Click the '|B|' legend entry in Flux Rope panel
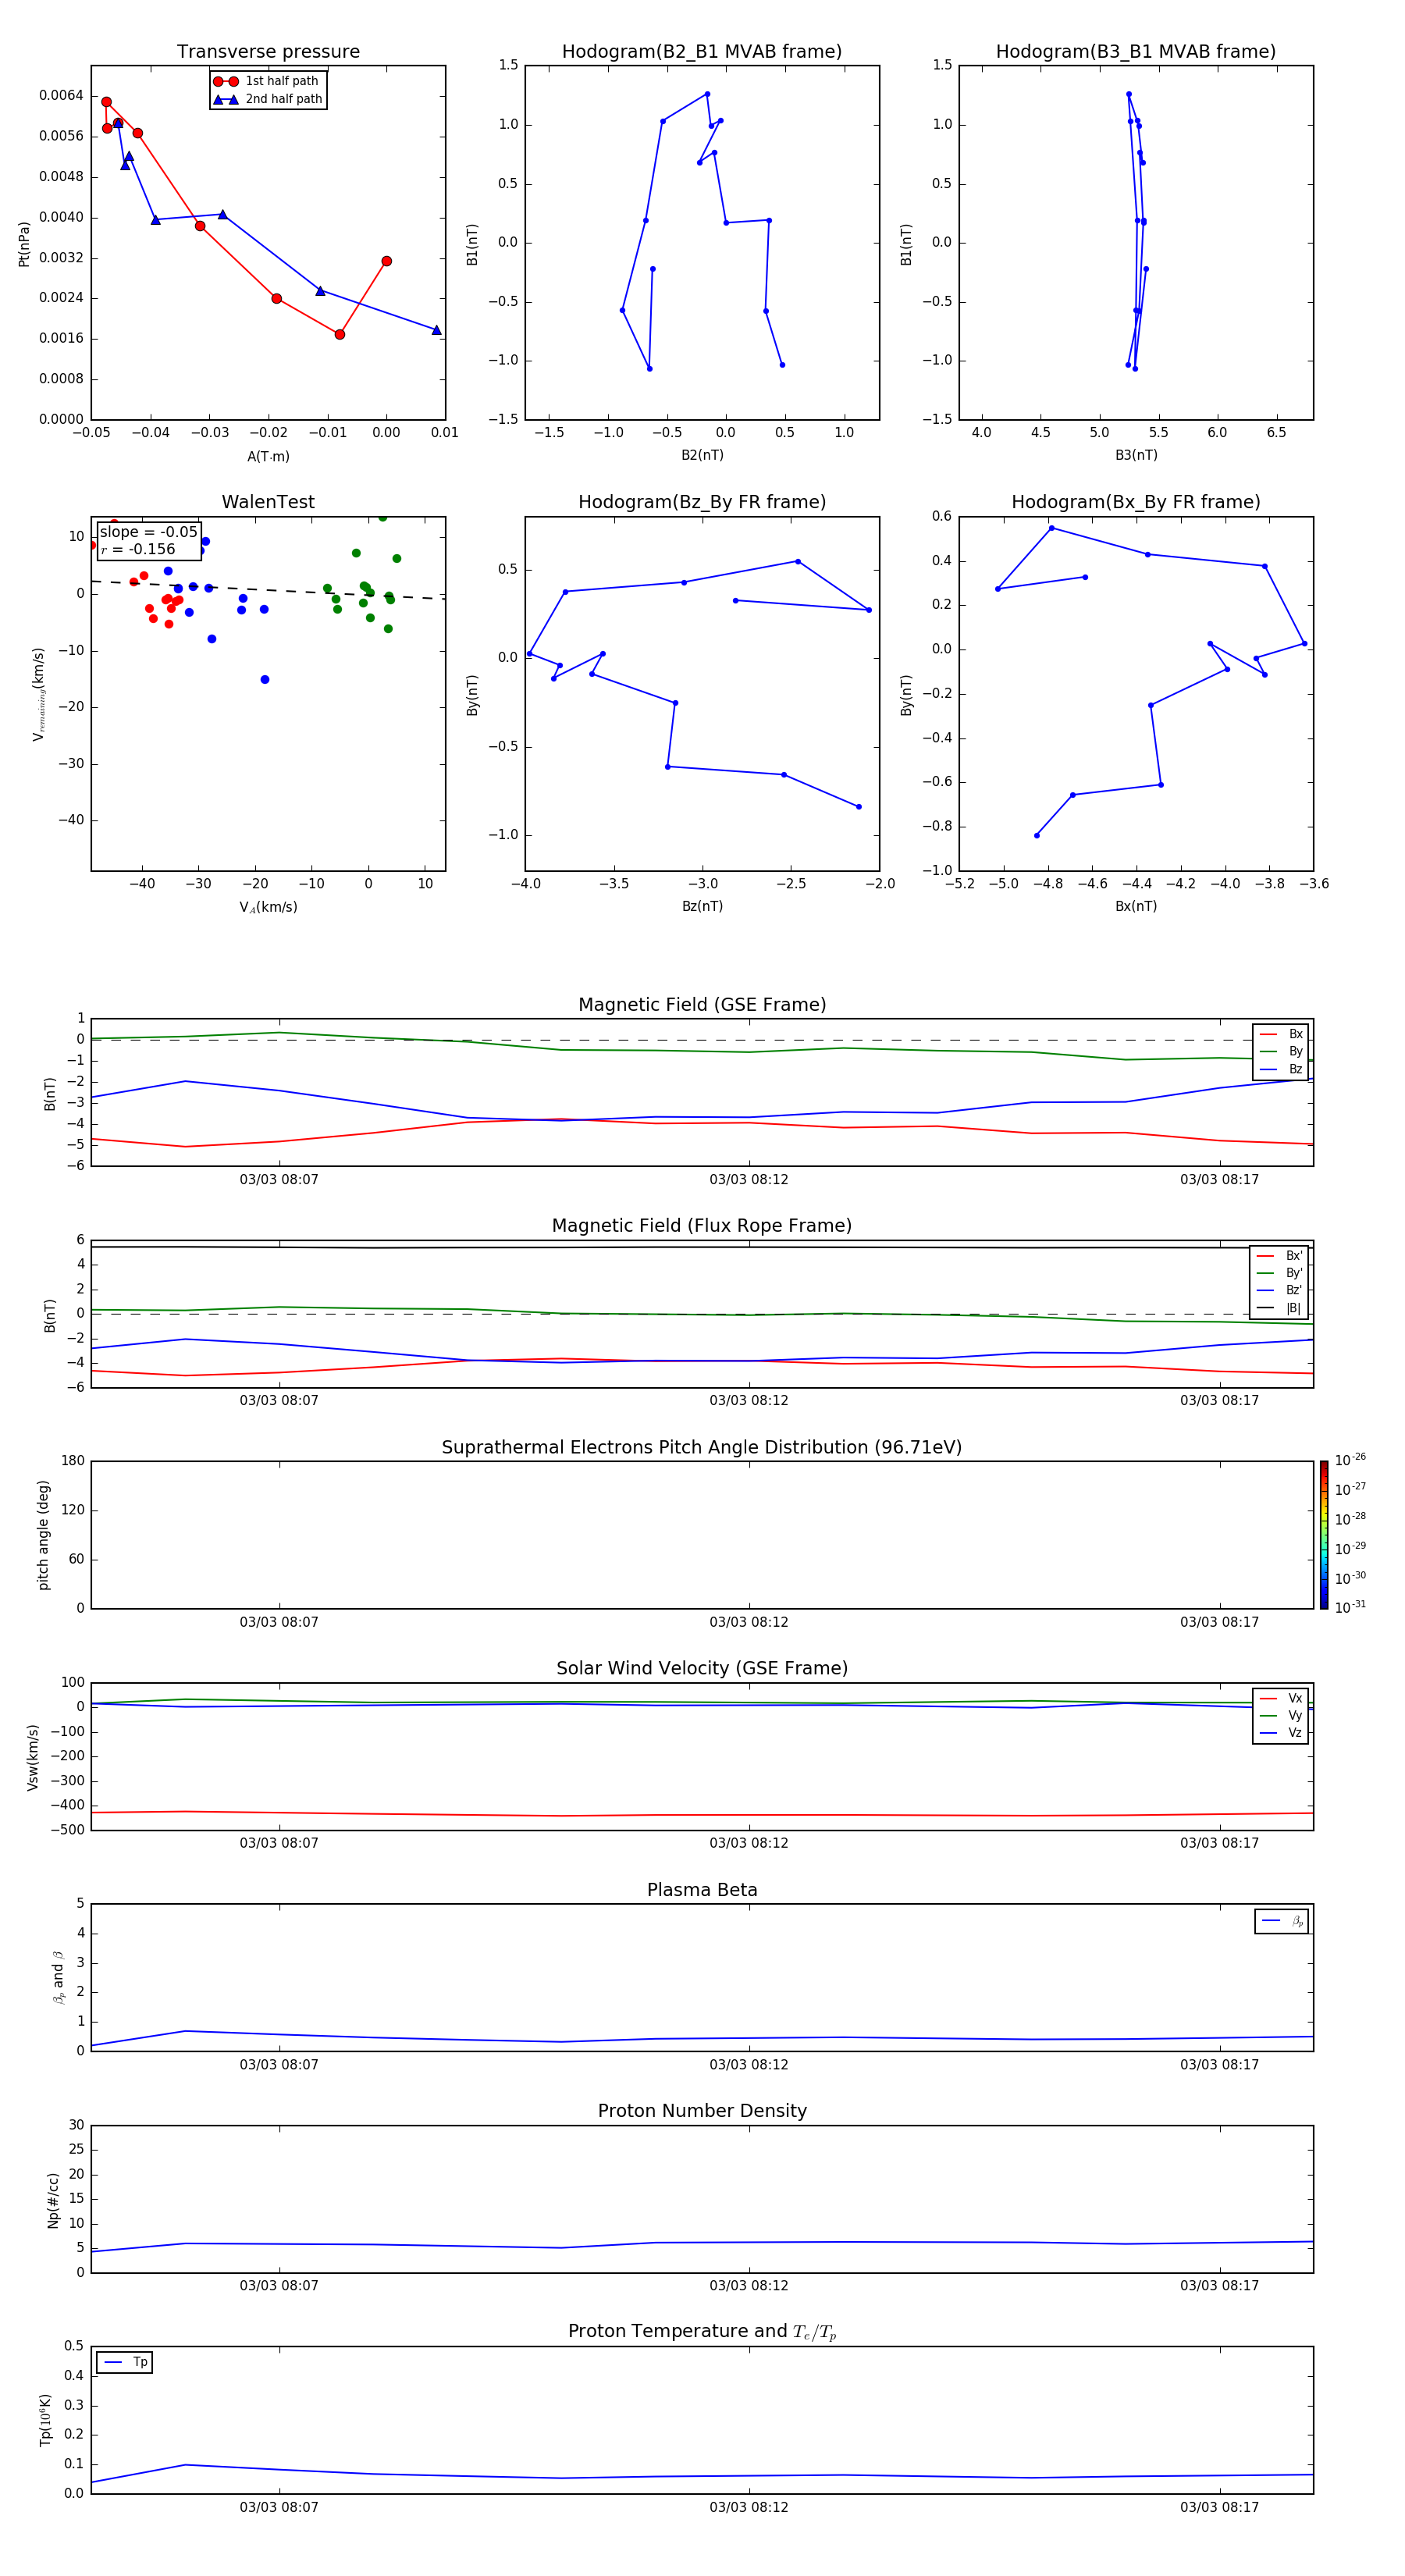 [x=1280, y=1308]
